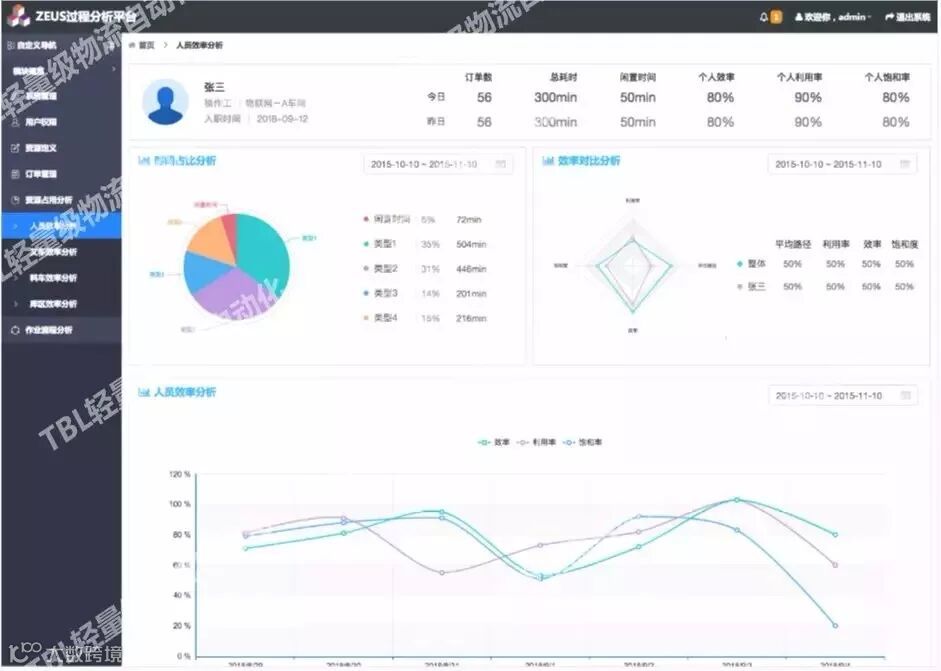Open 作业流程分析 in the sidebar
Viewport: 941px width, 671px height.
(x=61, y=330)
